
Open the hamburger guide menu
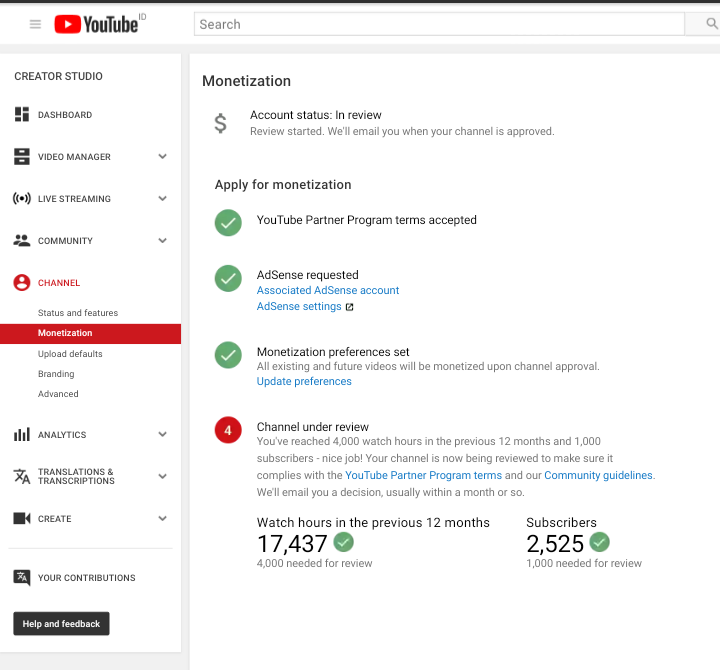[x=35, y=24]
